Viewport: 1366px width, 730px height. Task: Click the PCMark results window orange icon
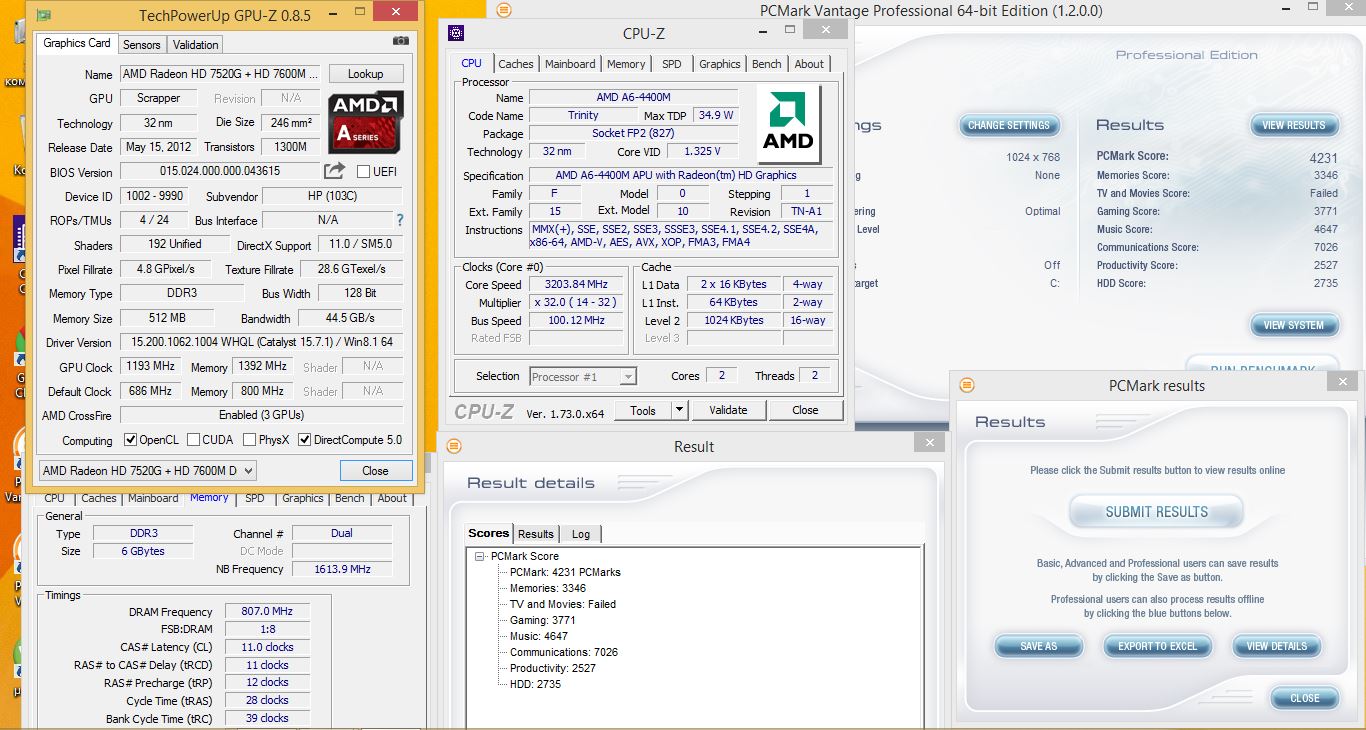[967, 385]
